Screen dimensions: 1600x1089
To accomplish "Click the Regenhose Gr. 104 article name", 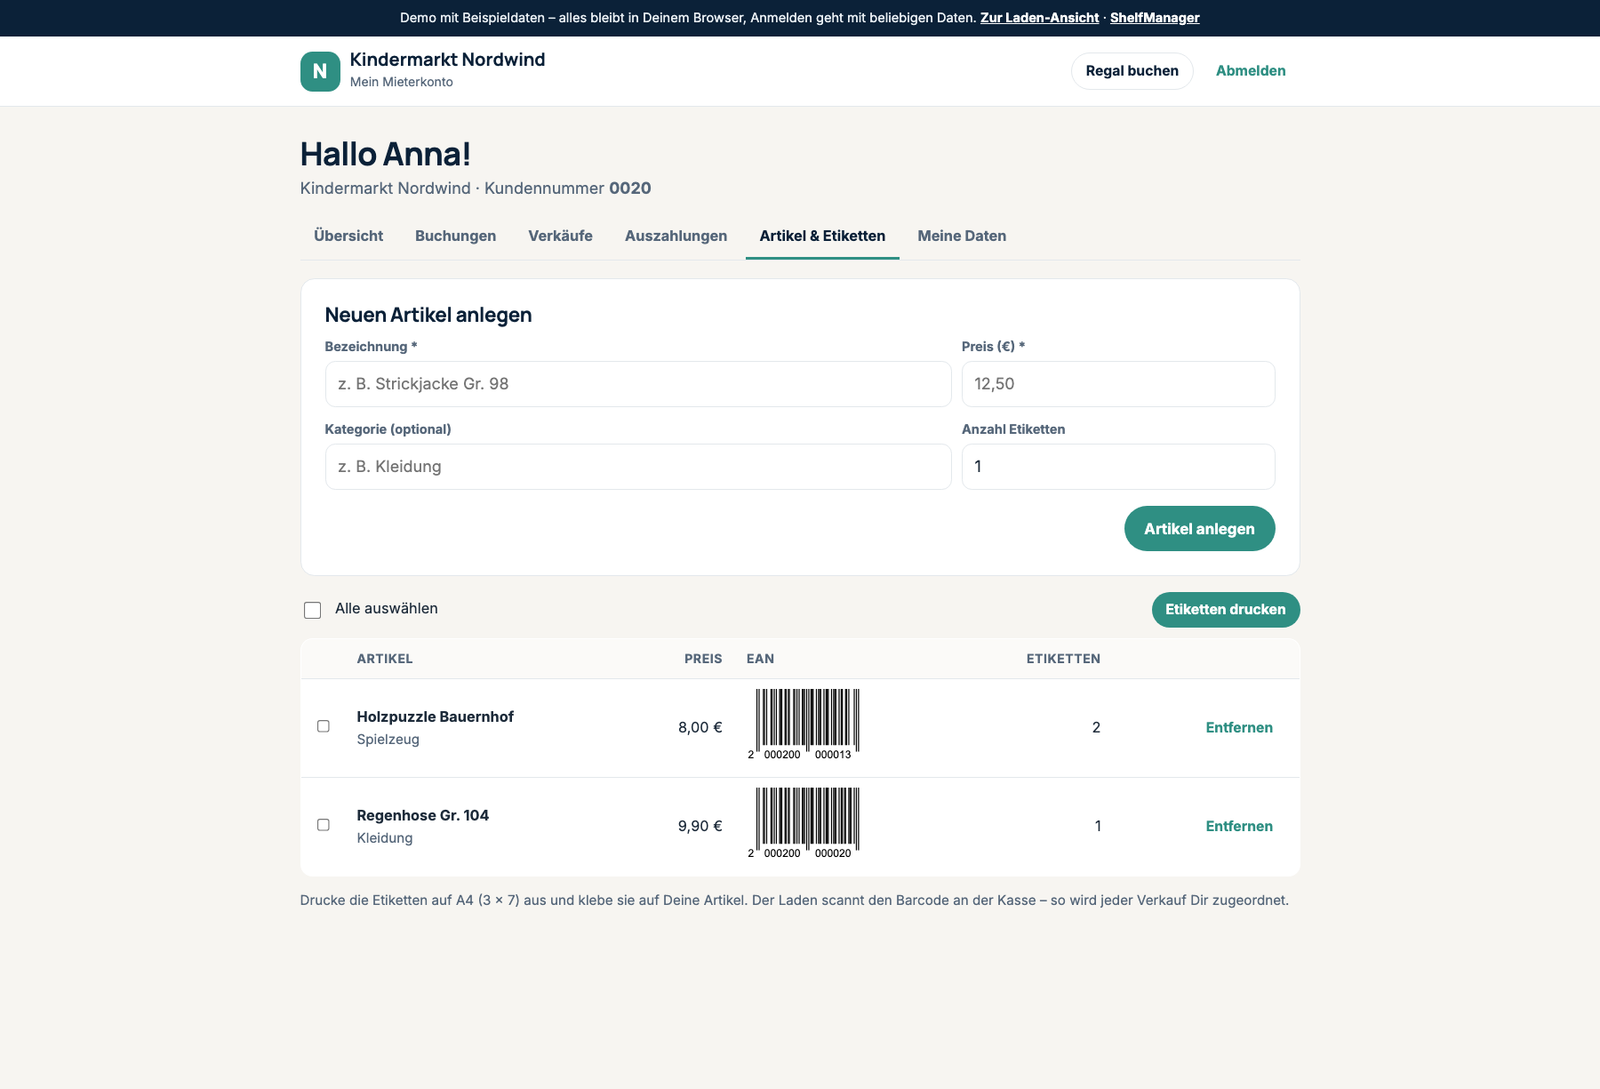I will click(423, 816).
